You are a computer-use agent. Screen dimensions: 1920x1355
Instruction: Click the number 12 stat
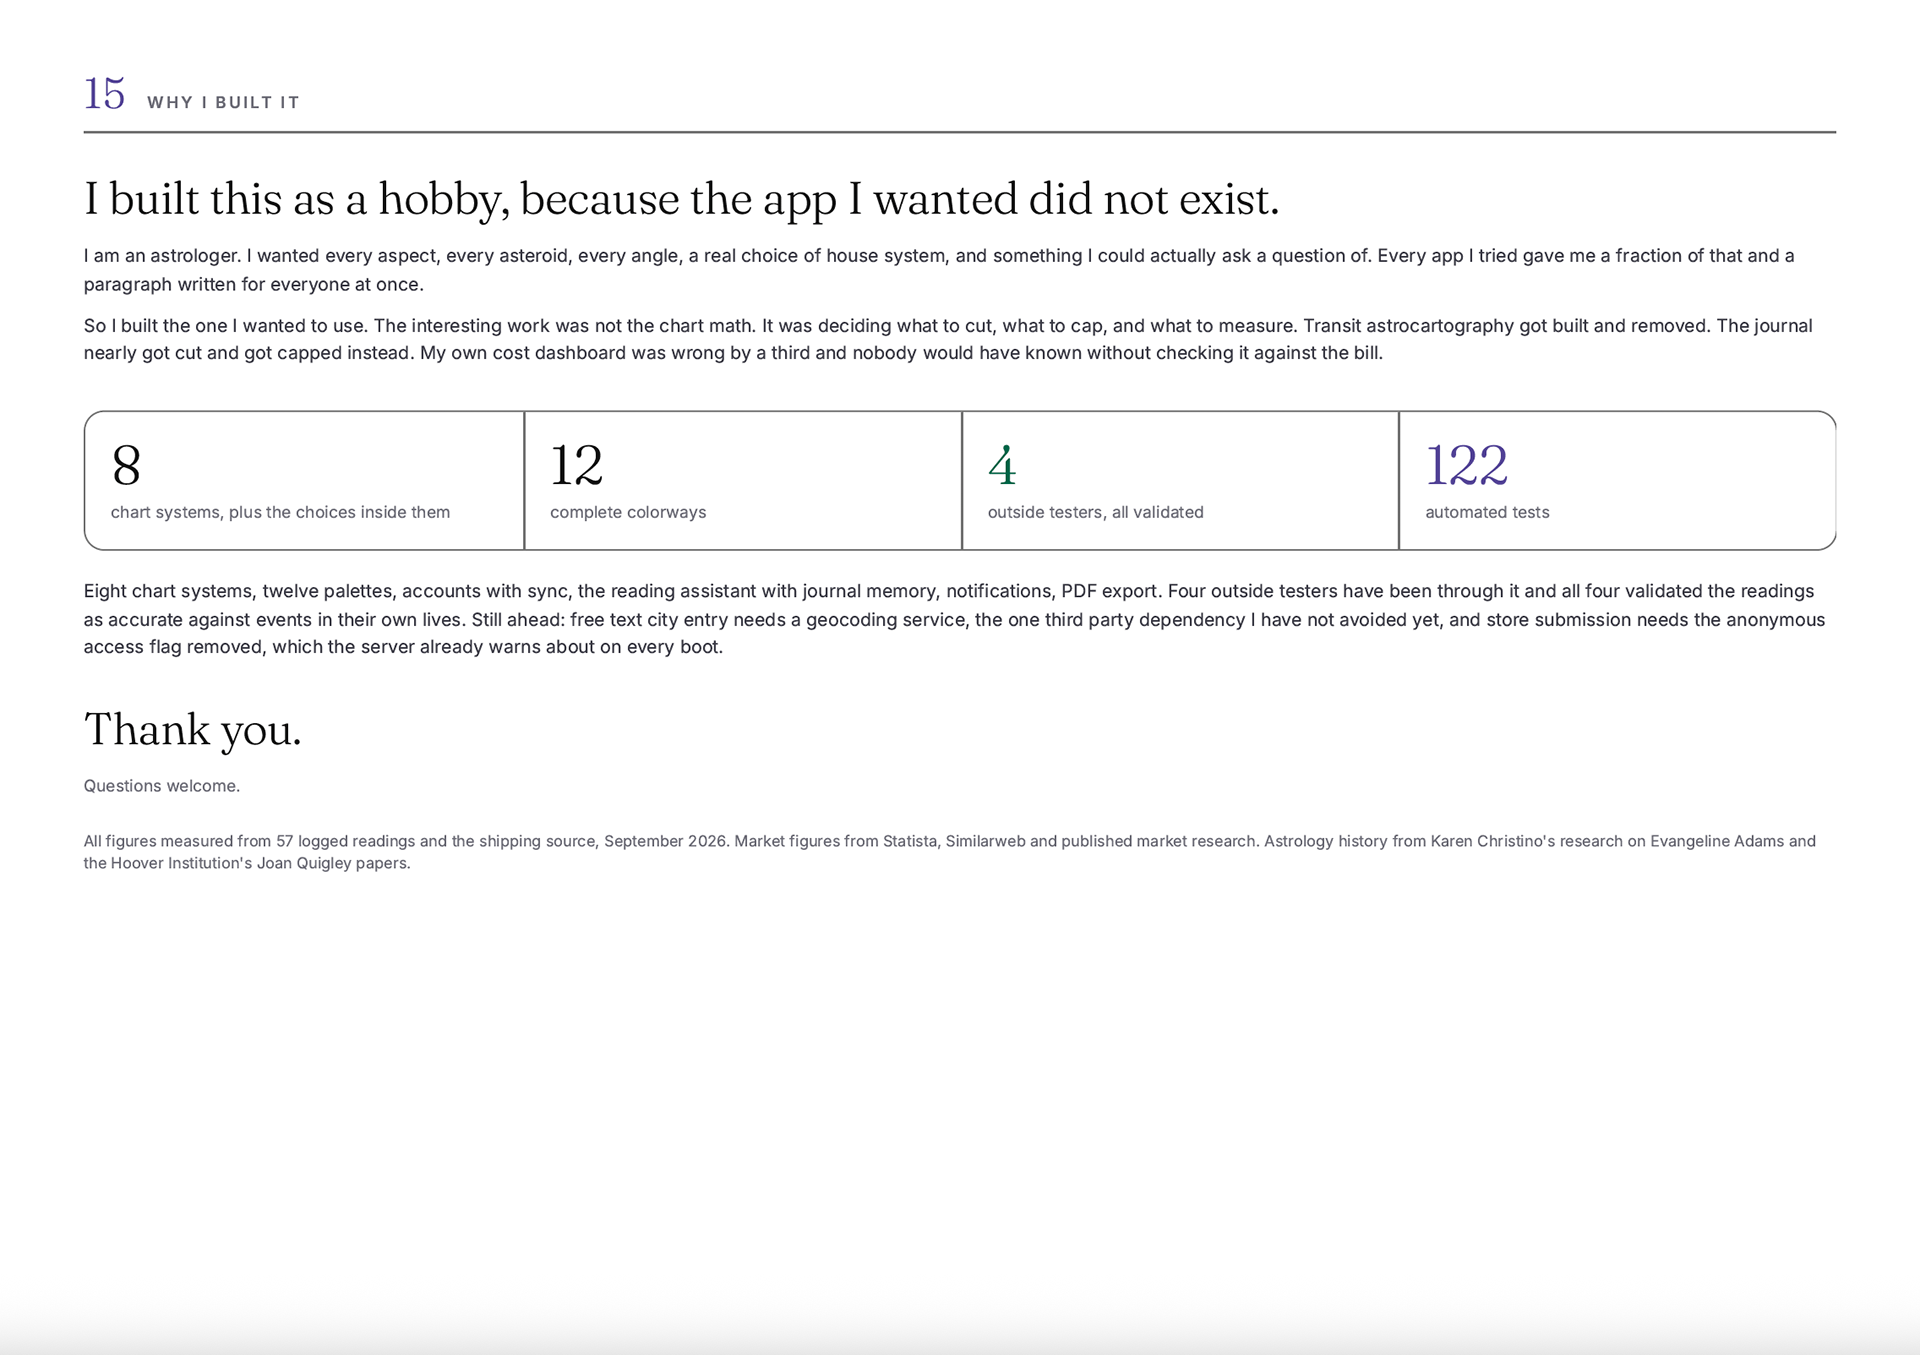[576, 465]
